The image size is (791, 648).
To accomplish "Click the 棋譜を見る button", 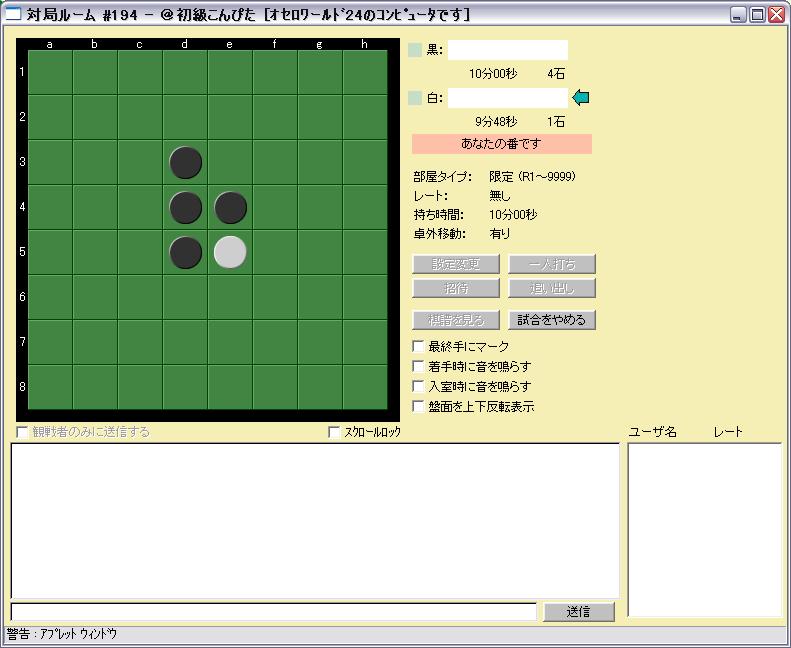I will coord(455,320).
